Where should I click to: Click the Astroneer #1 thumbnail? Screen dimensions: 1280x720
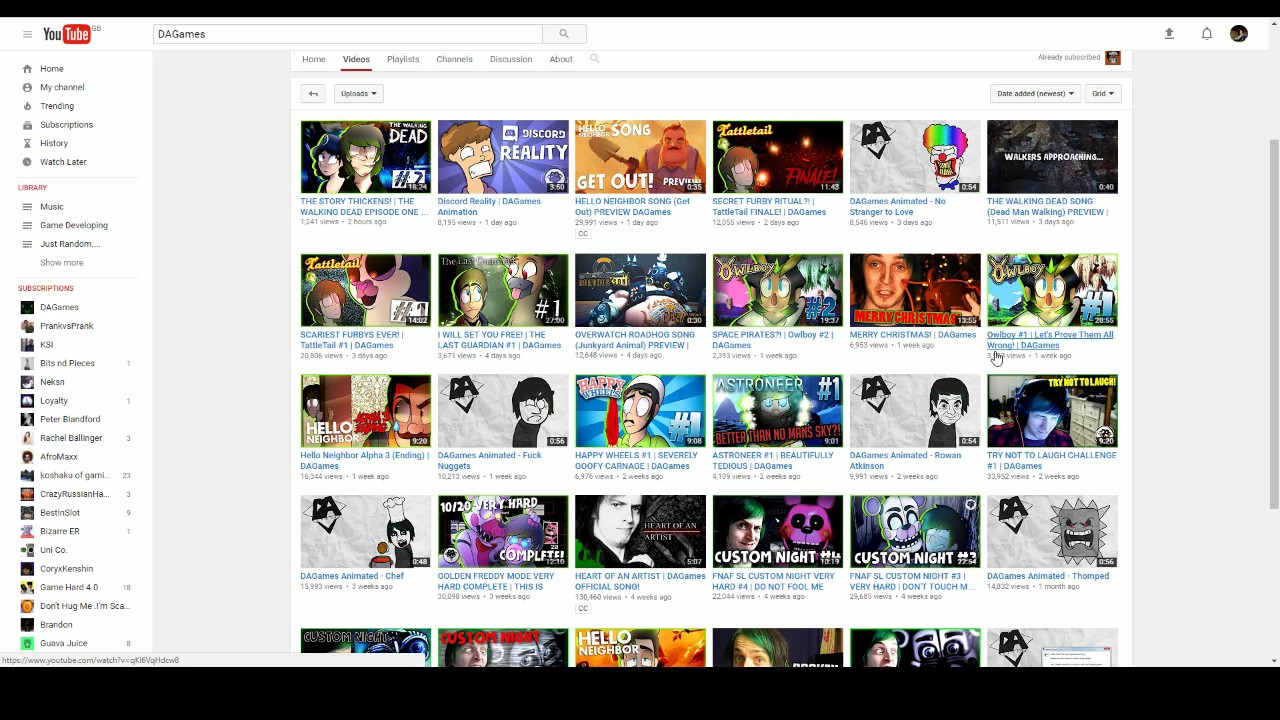click(x=778, y=411)
